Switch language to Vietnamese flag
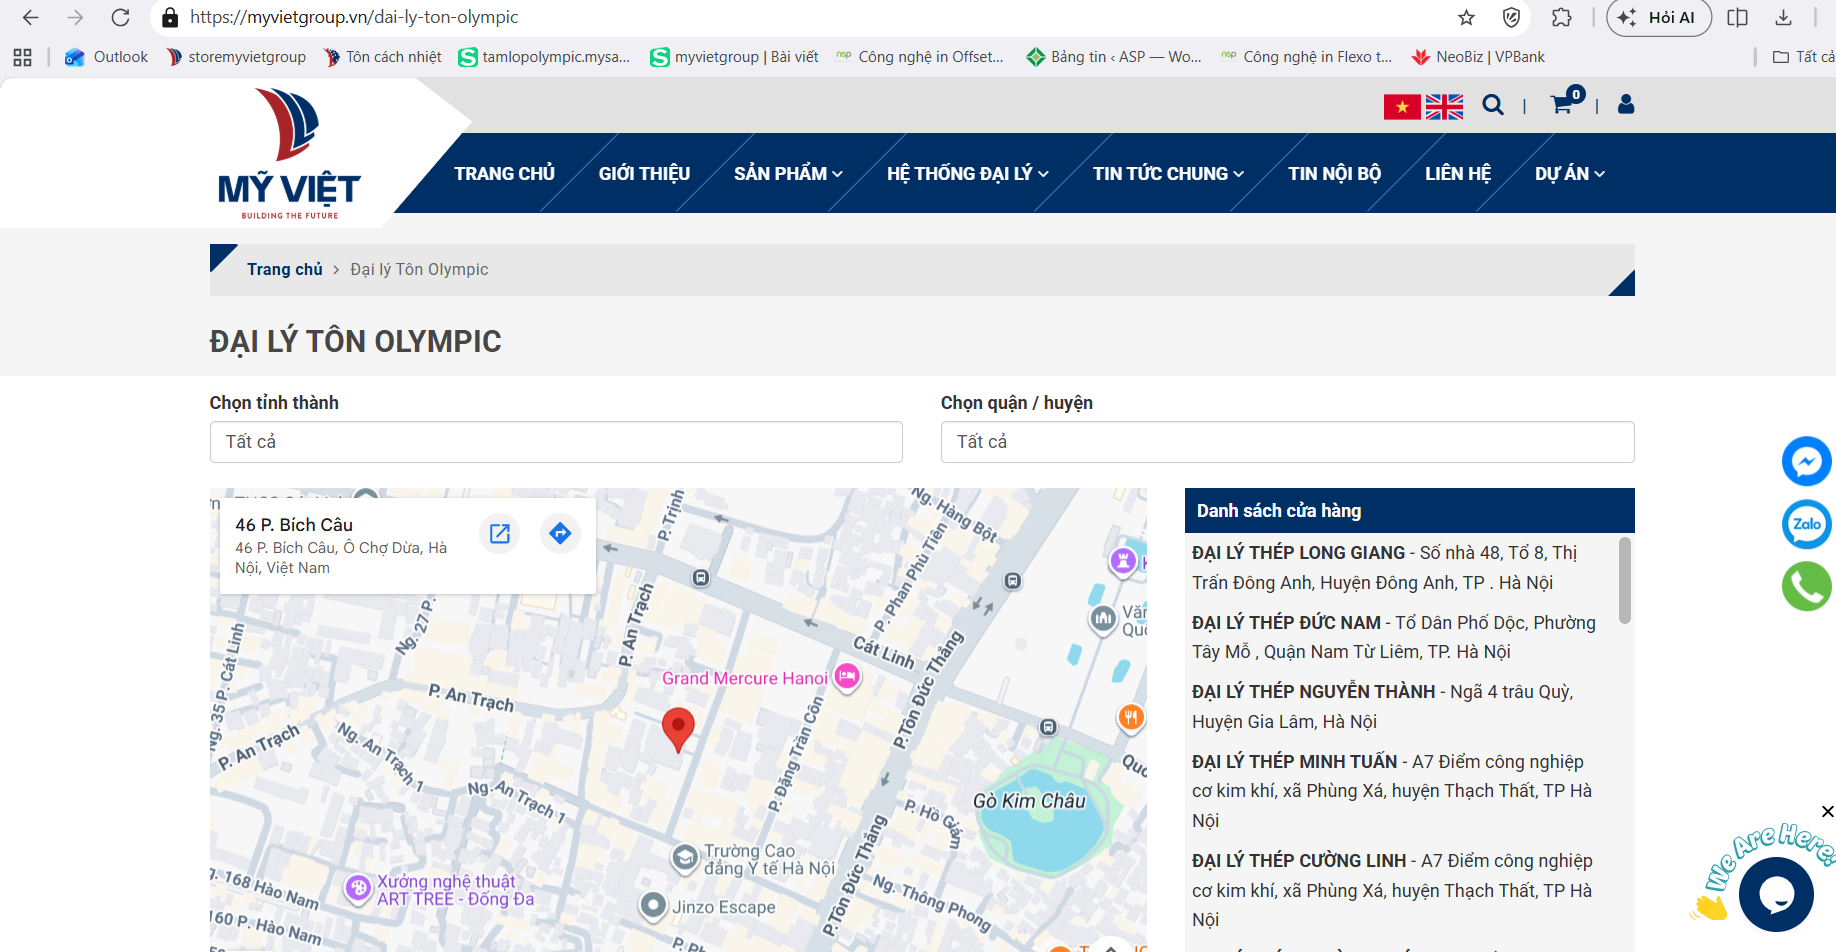 coord(1402,106)
